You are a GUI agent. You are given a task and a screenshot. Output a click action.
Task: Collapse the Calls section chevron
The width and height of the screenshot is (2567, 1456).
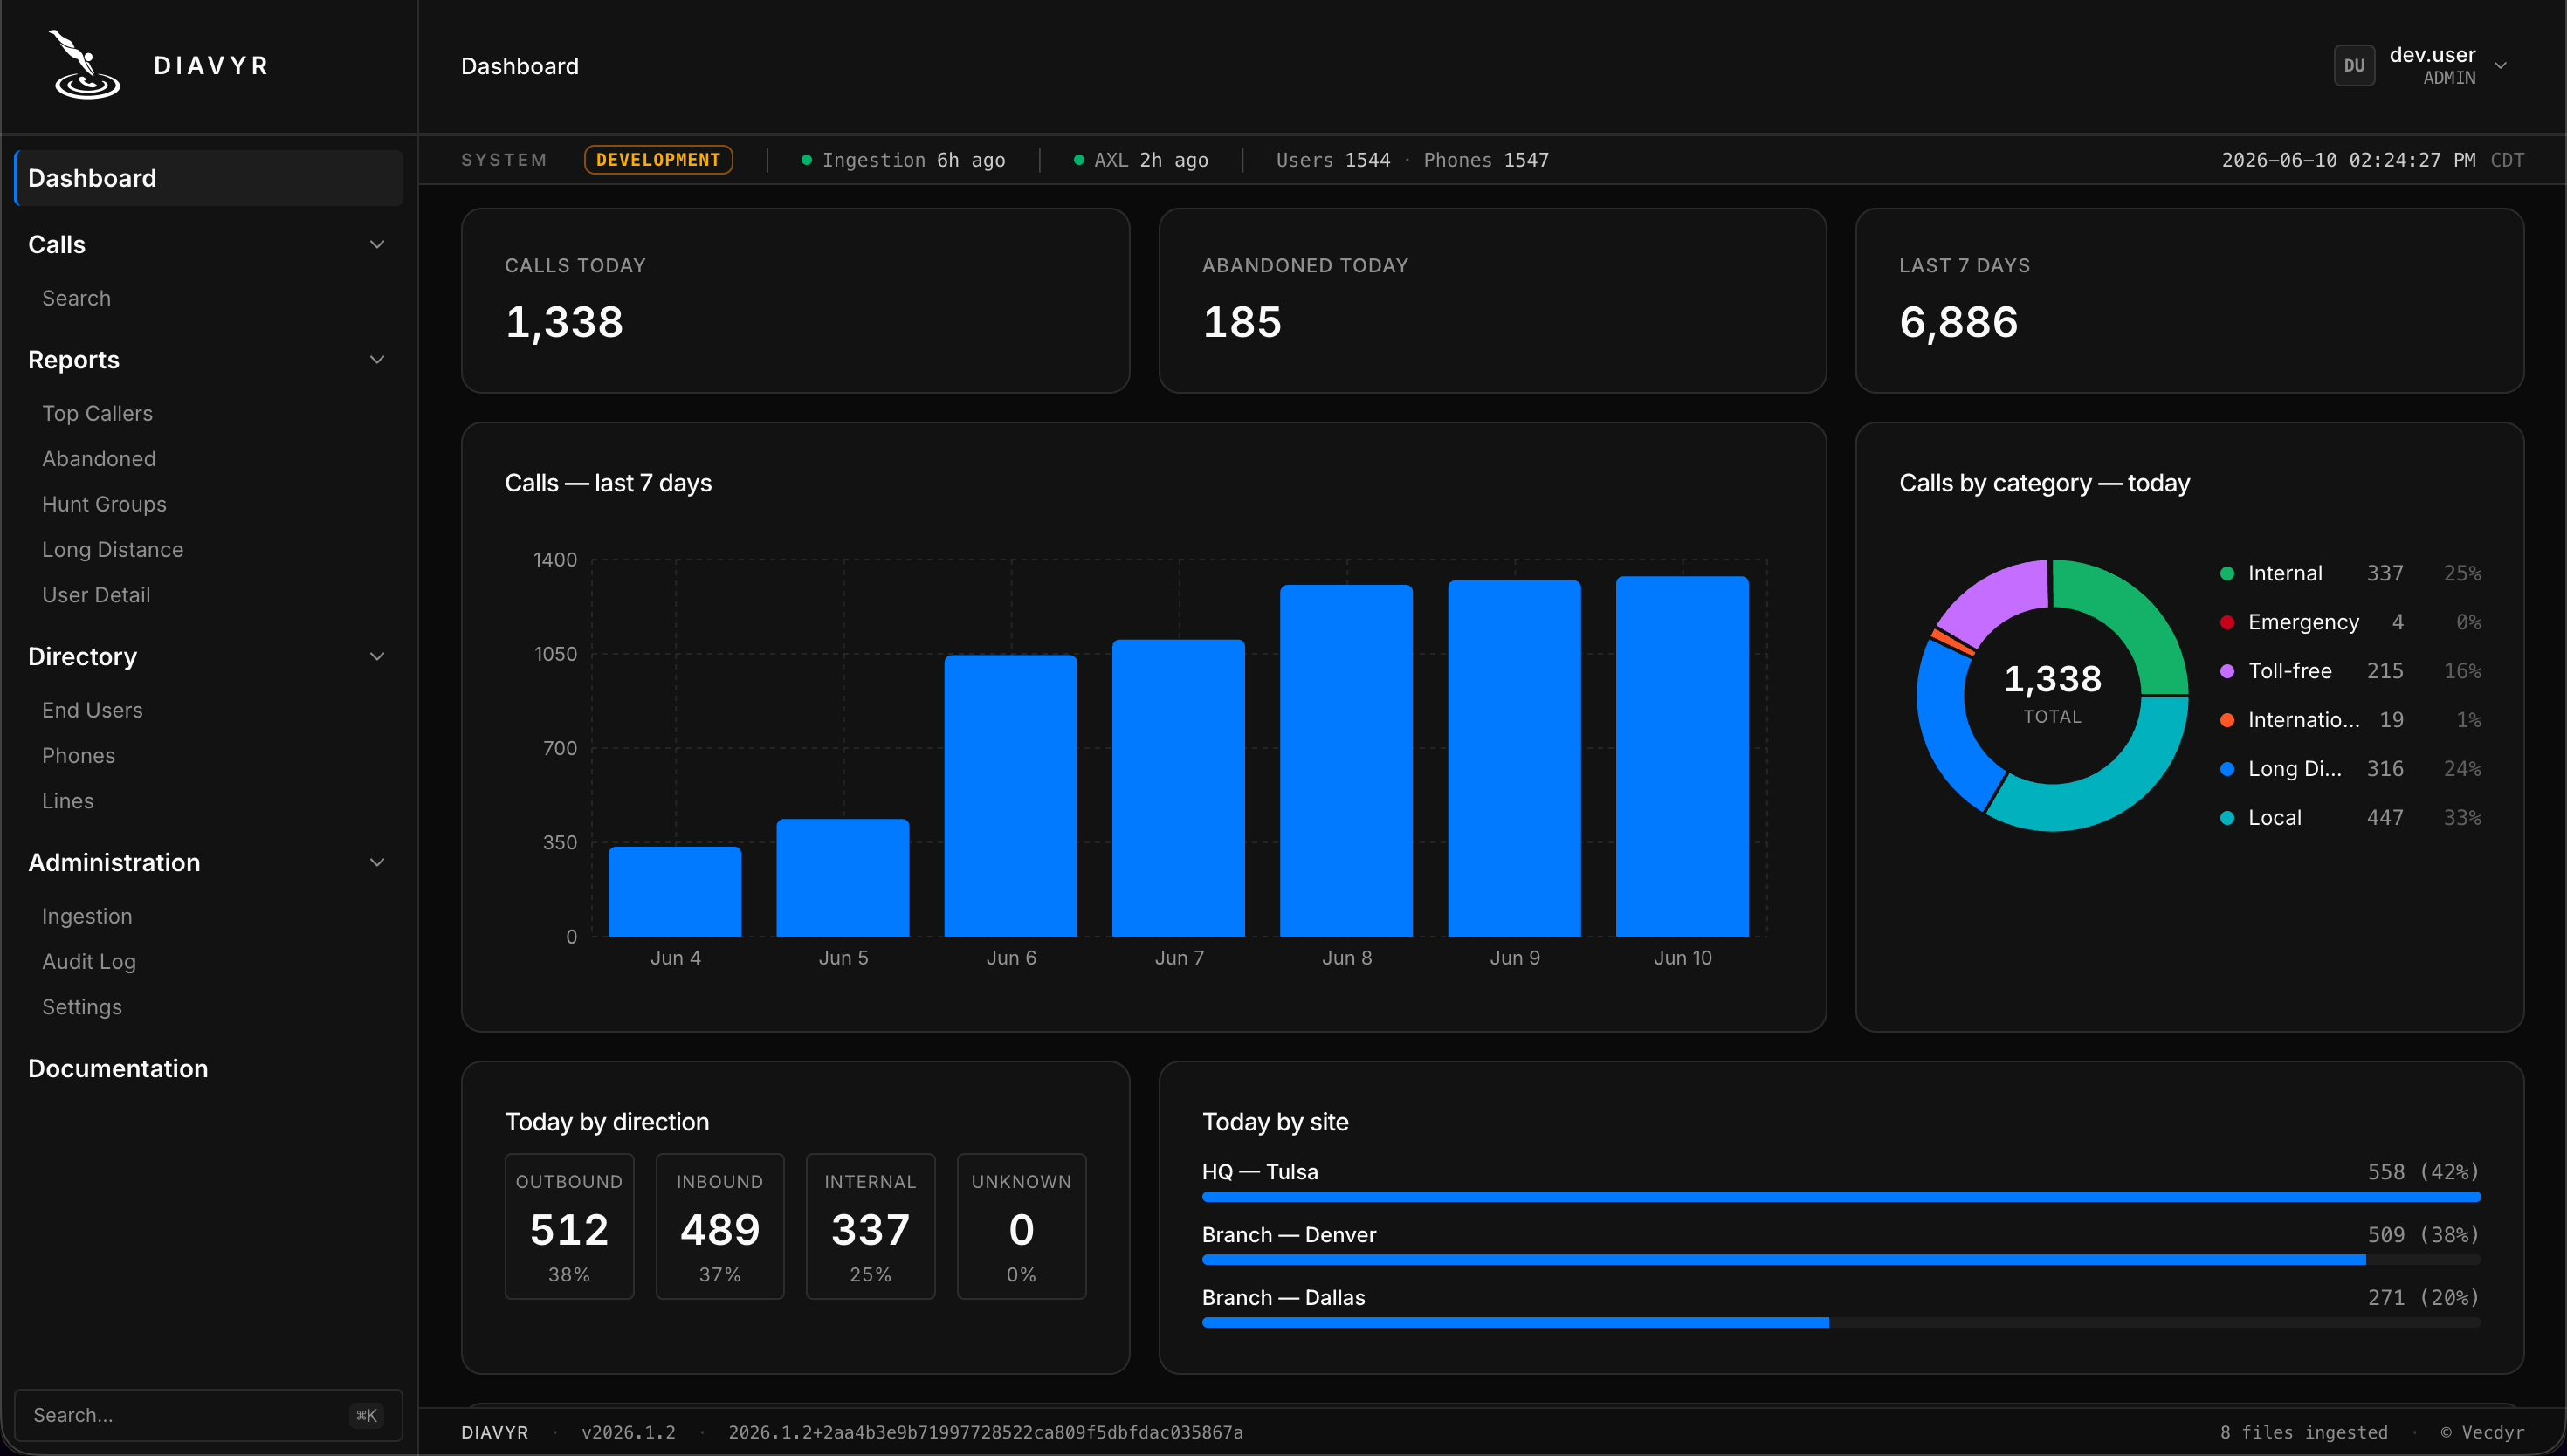coord(377,245)
